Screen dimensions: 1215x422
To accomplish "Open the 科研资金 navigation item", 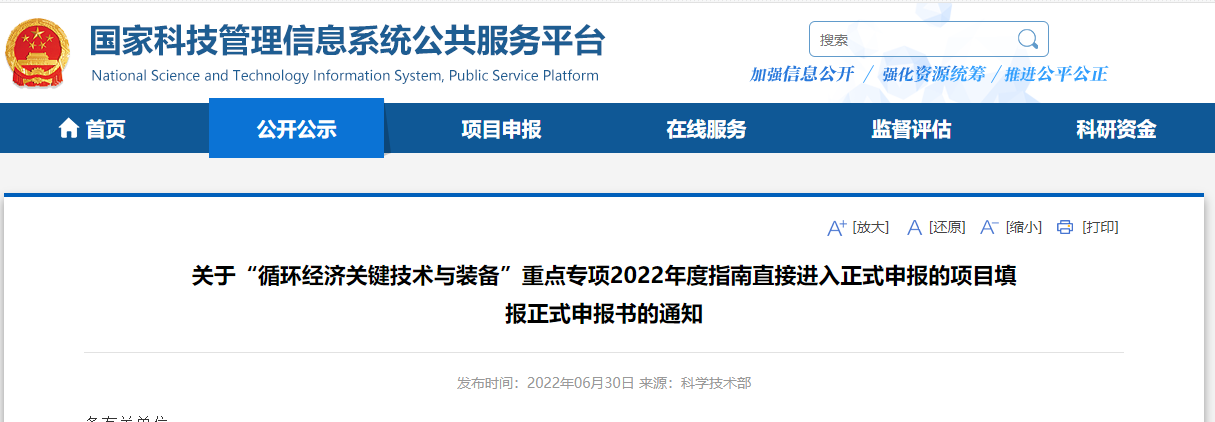I will click(1116, 129).
